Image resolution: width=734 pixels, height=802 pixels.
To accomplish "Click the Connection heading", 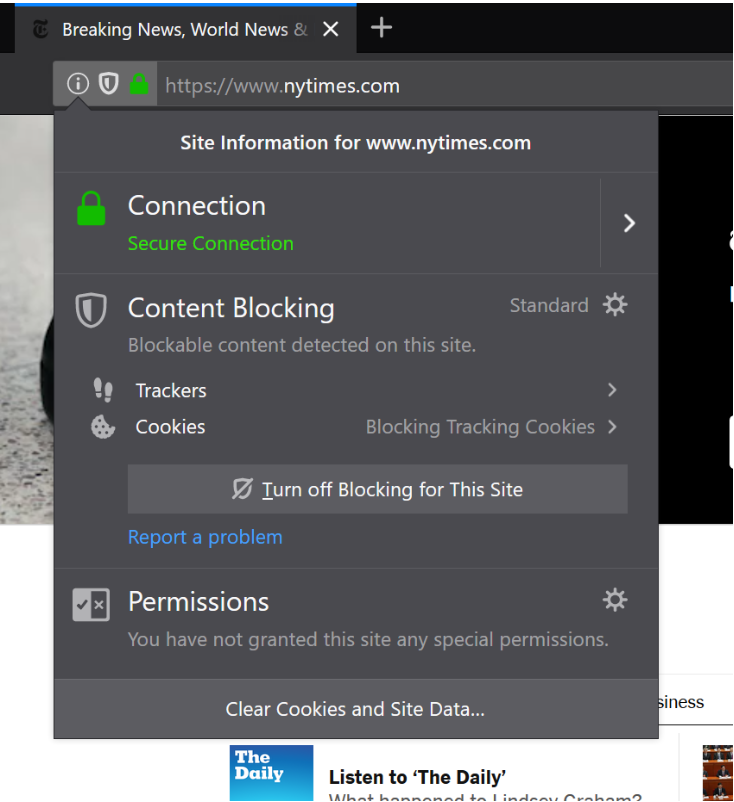I will point(197,206).
